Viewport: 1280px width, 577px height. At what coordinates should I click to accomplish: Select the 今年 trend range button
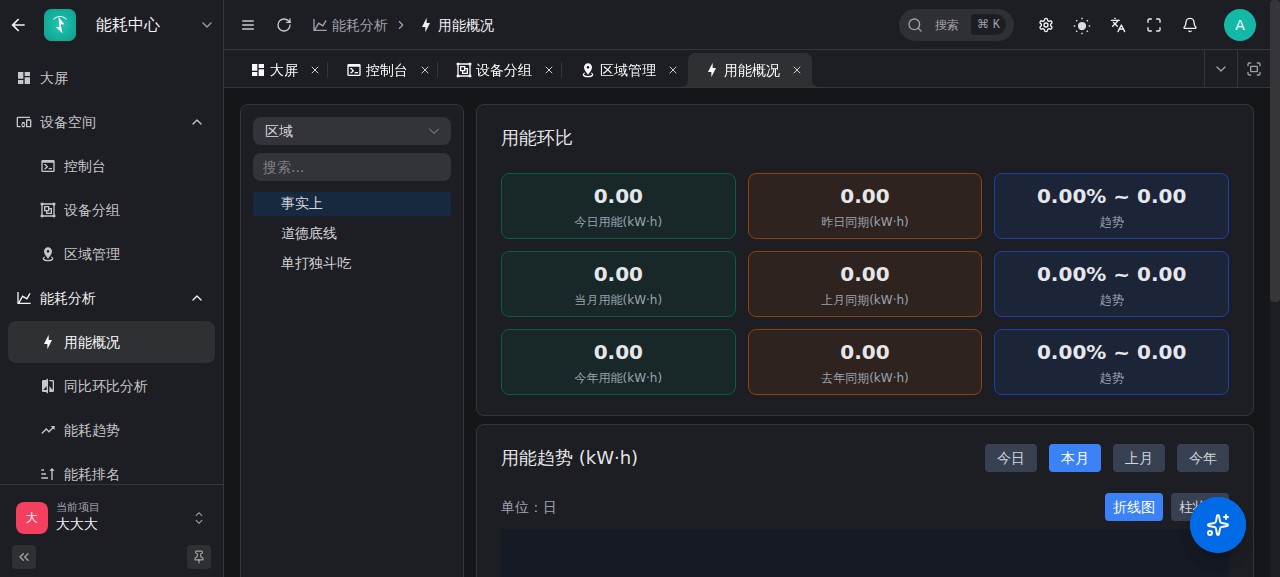1203,458
